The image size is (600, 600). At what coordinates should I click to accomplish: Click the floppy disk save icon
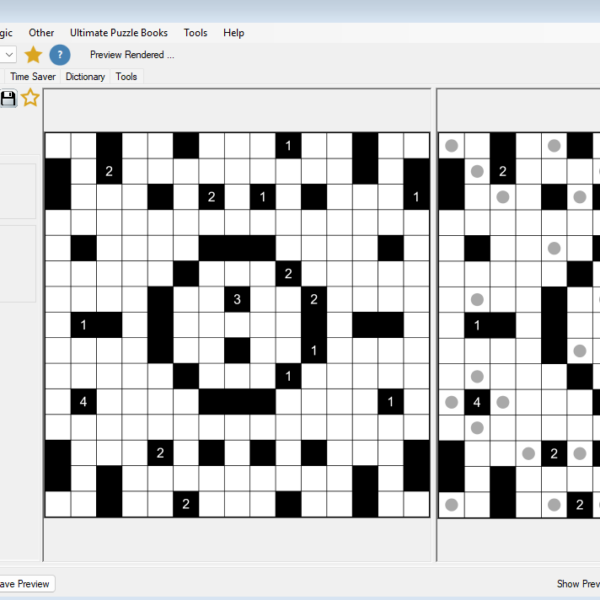[8, 98]
